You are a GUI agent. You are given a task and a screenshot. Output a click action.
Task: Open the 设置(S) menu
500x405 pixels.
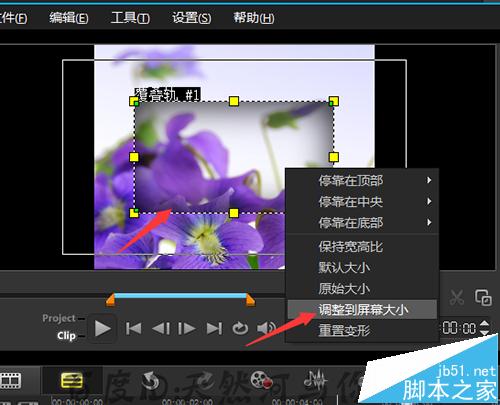(192, 17)
